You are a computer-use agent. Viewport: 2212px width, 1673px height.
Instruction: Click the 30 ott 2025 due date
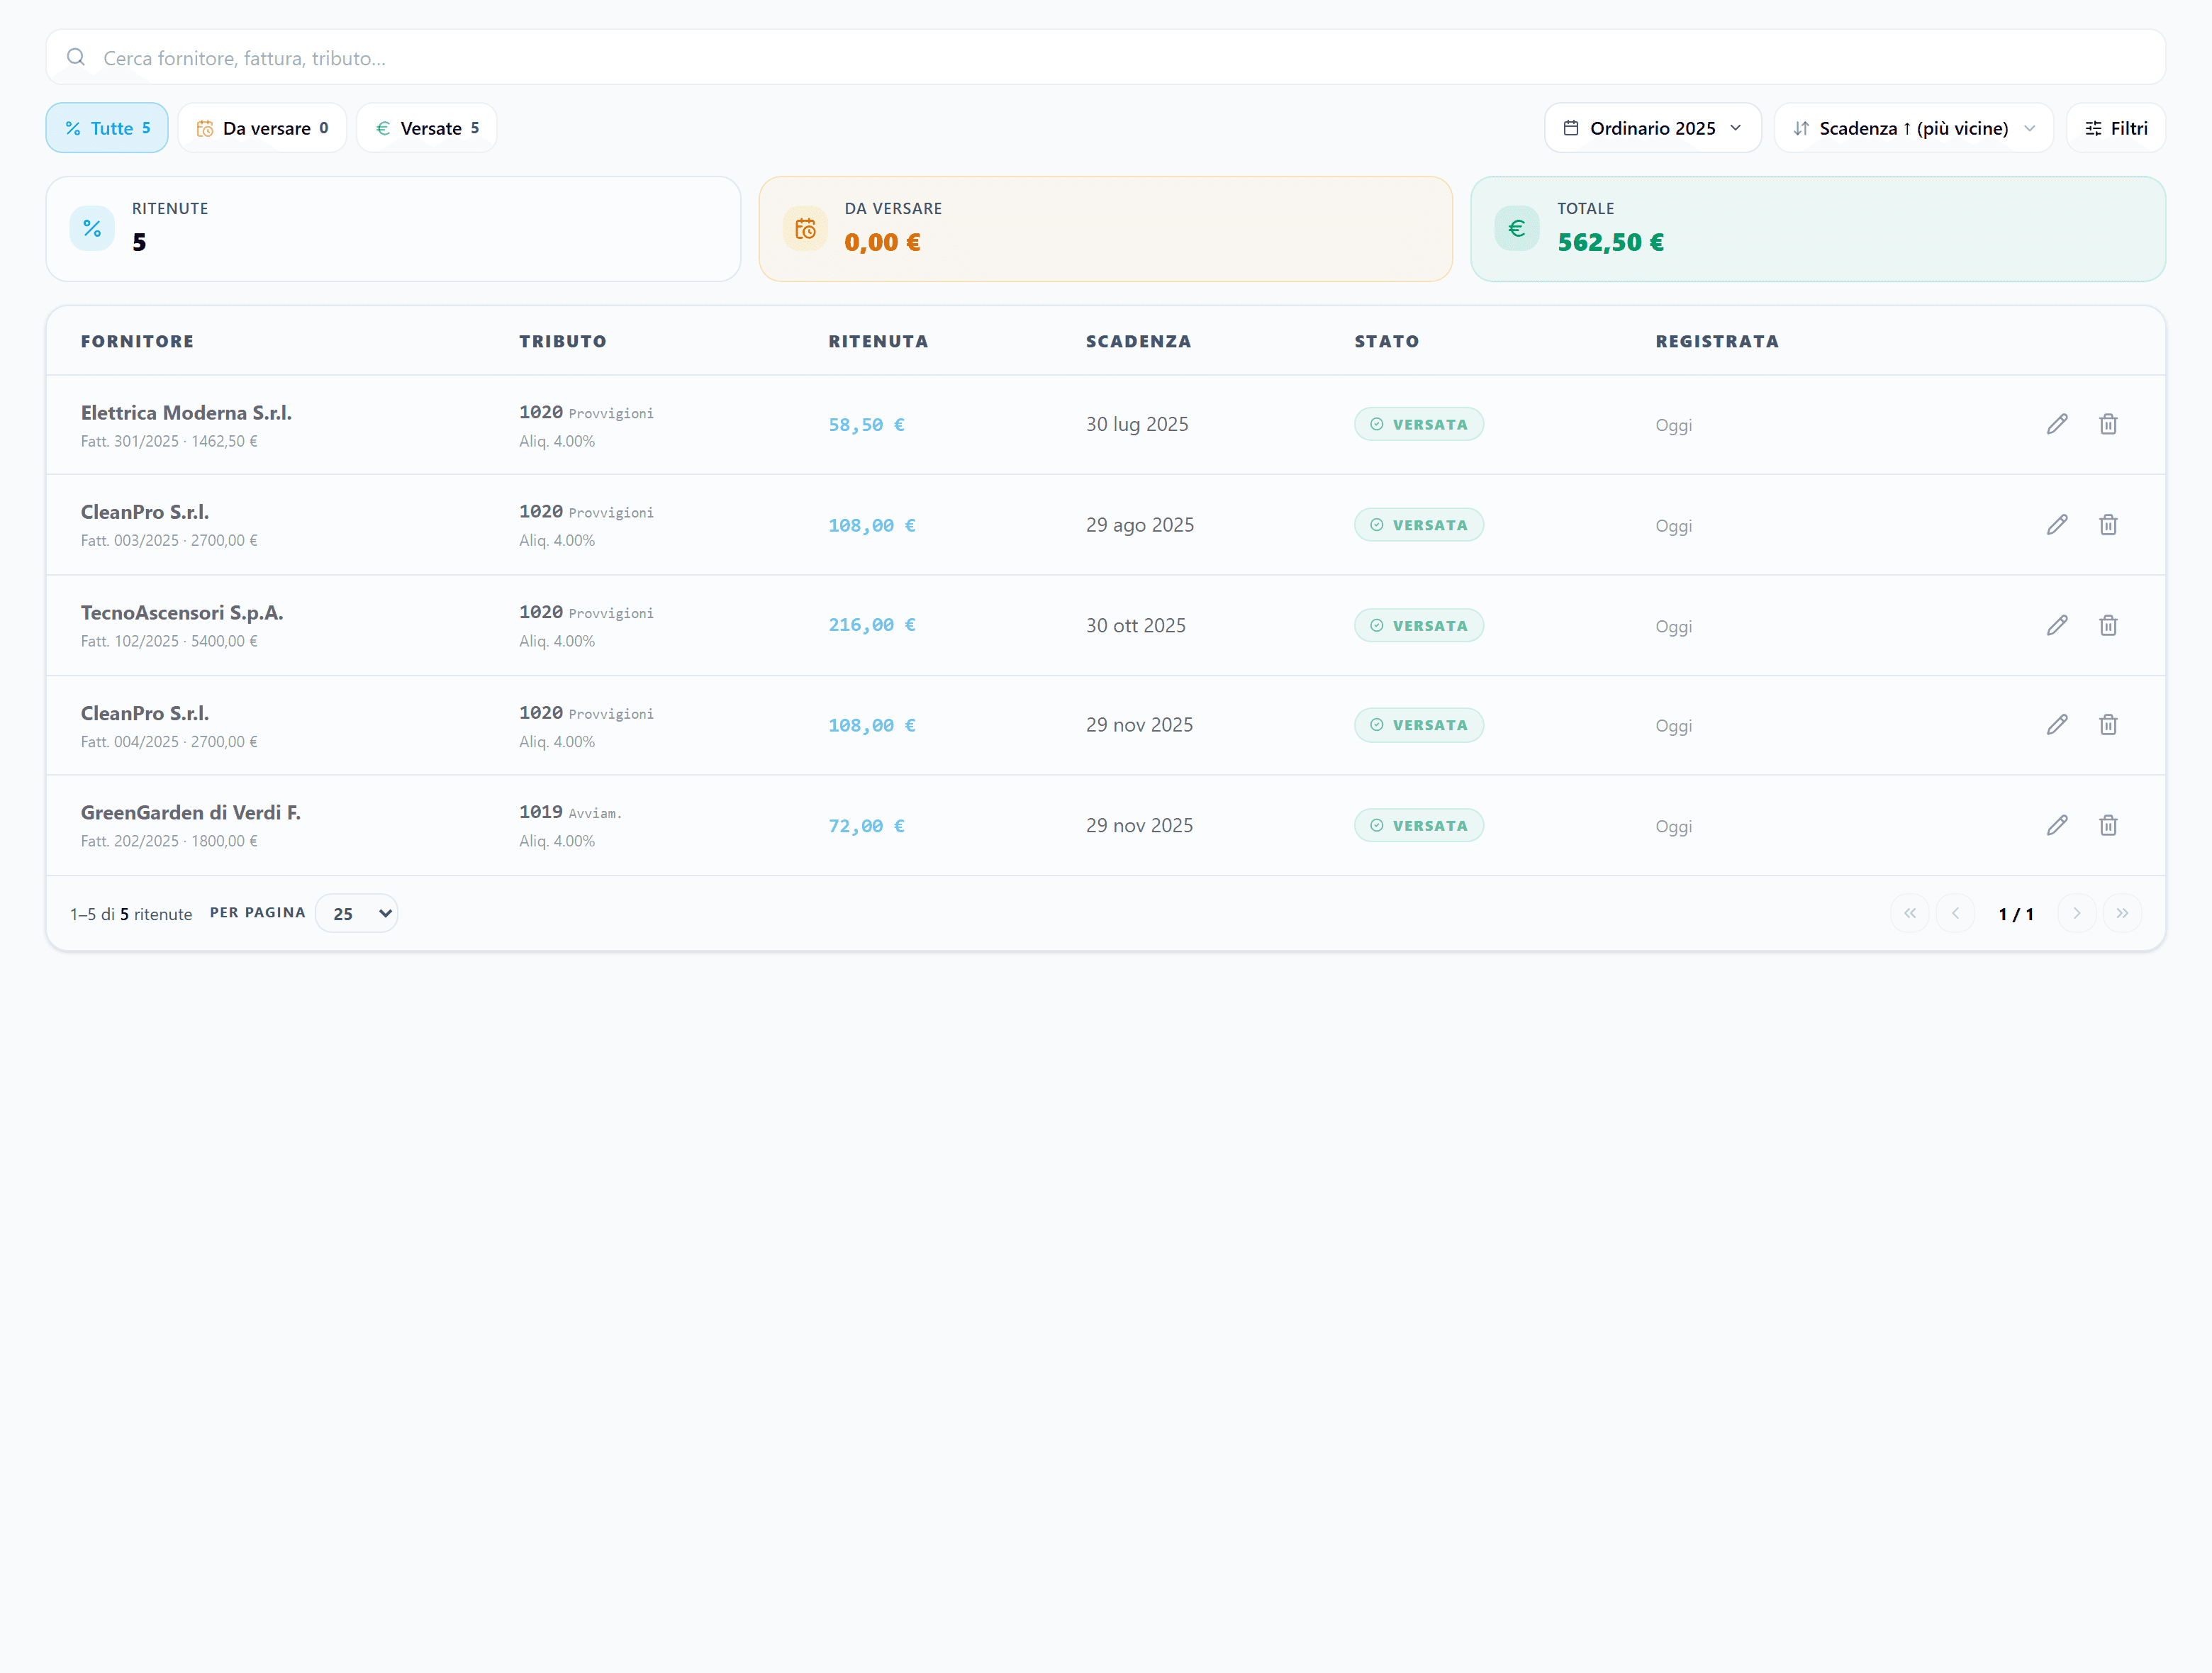pos(1136,625)
